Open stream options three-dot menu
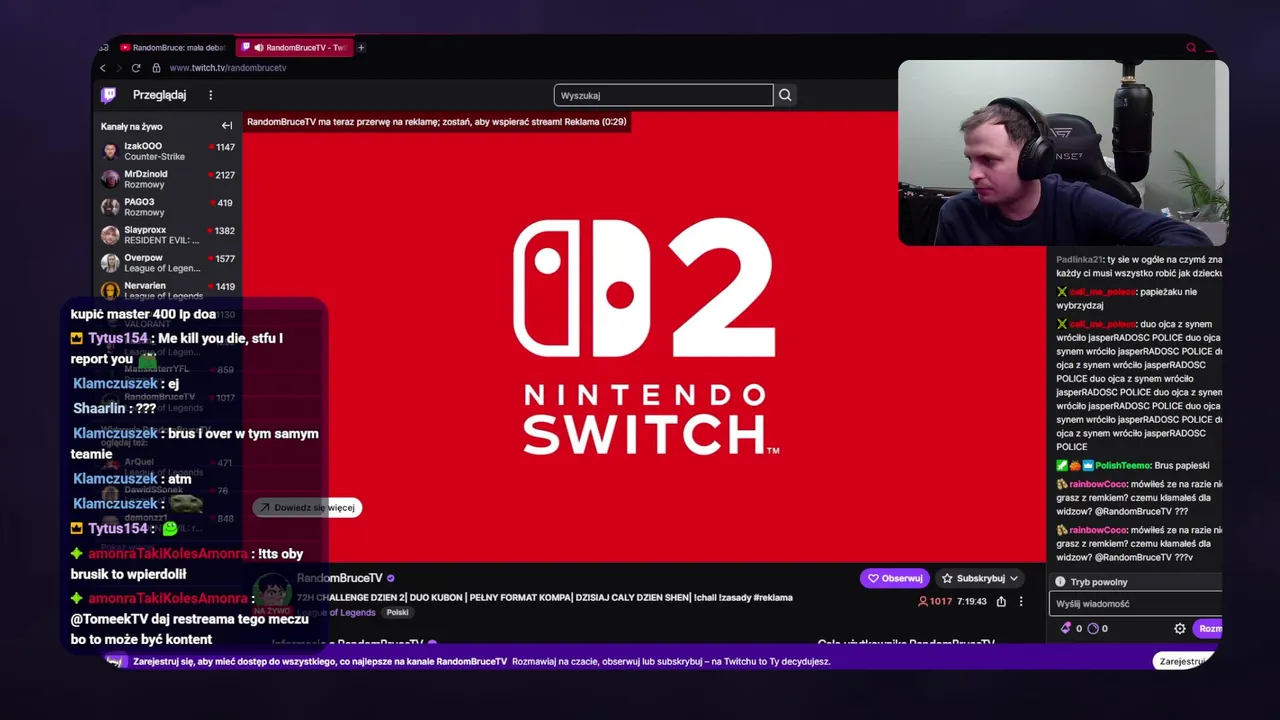1280x720 pixels. pyautogui.click(x=1021, y=601)
